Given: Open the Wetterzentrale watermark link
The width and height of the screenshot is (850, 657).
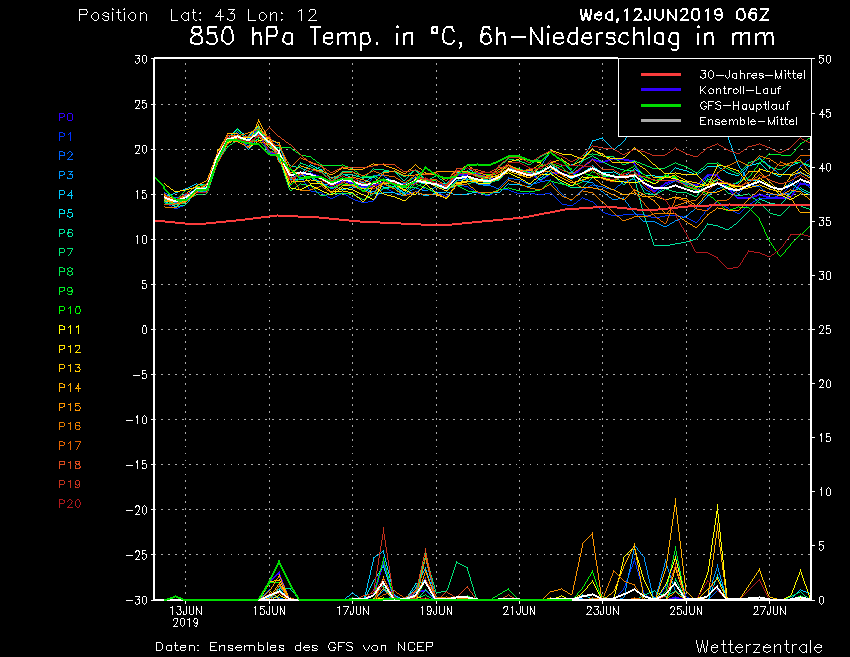Looking at the screenshot, I should pyautogui.click(x=759, y=646).
